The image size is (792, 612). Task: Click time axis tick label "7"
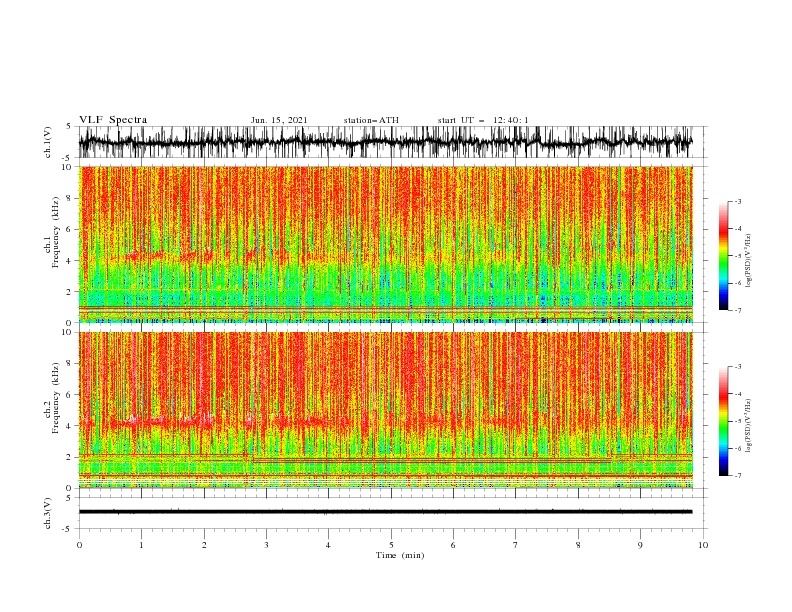(x=516, y=545)
